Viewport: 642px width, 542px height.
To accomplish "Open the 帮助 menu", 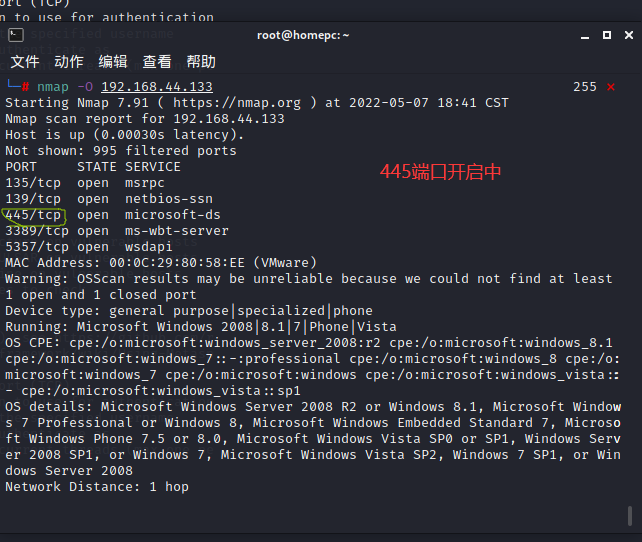I will point(201,62).
